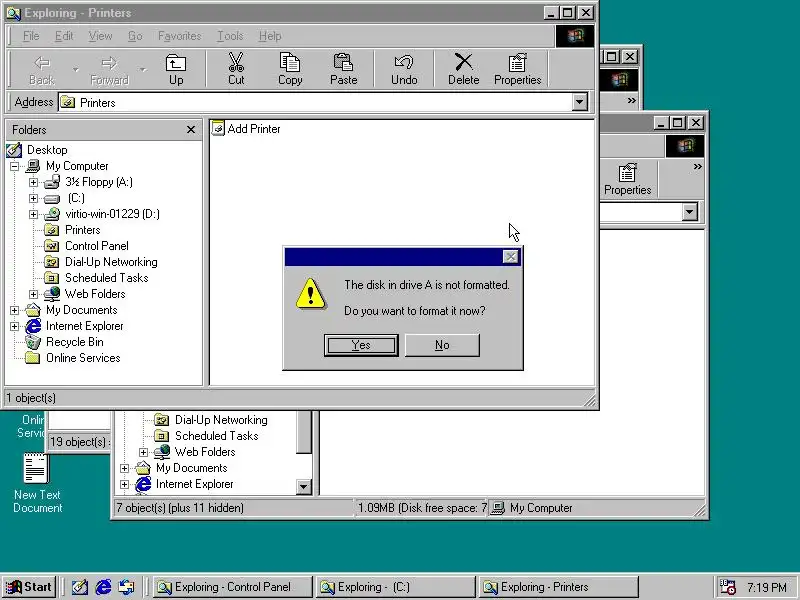This screenshot has height=600, width=800.
Task: Click toolbar overflow chevron in rear window
Action: pos(697,167)
